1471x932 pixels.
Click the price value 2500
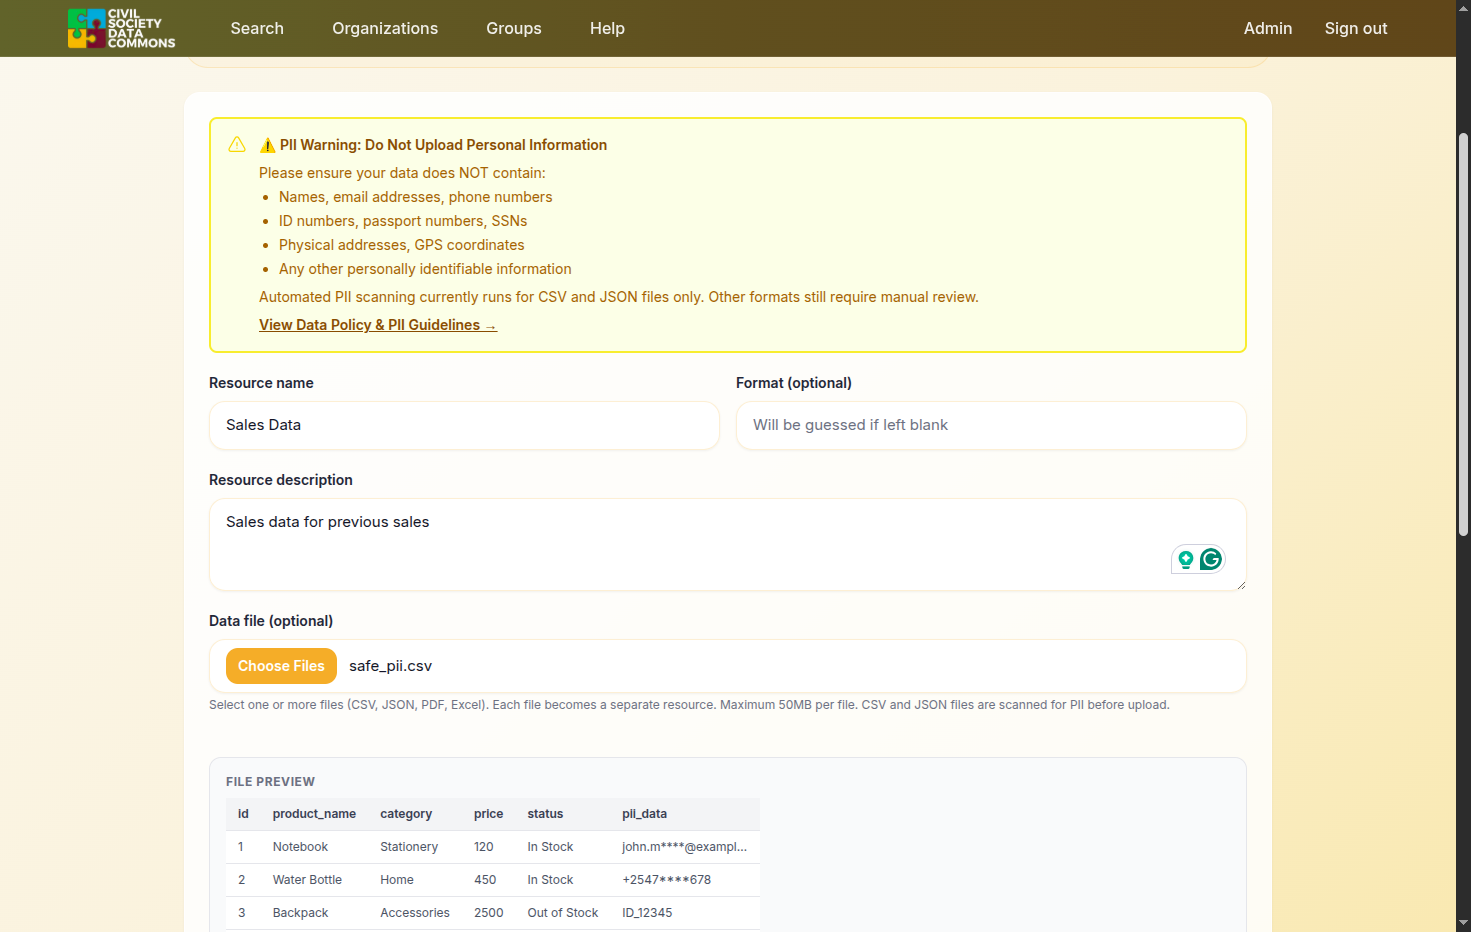click(x=489, y=913)
